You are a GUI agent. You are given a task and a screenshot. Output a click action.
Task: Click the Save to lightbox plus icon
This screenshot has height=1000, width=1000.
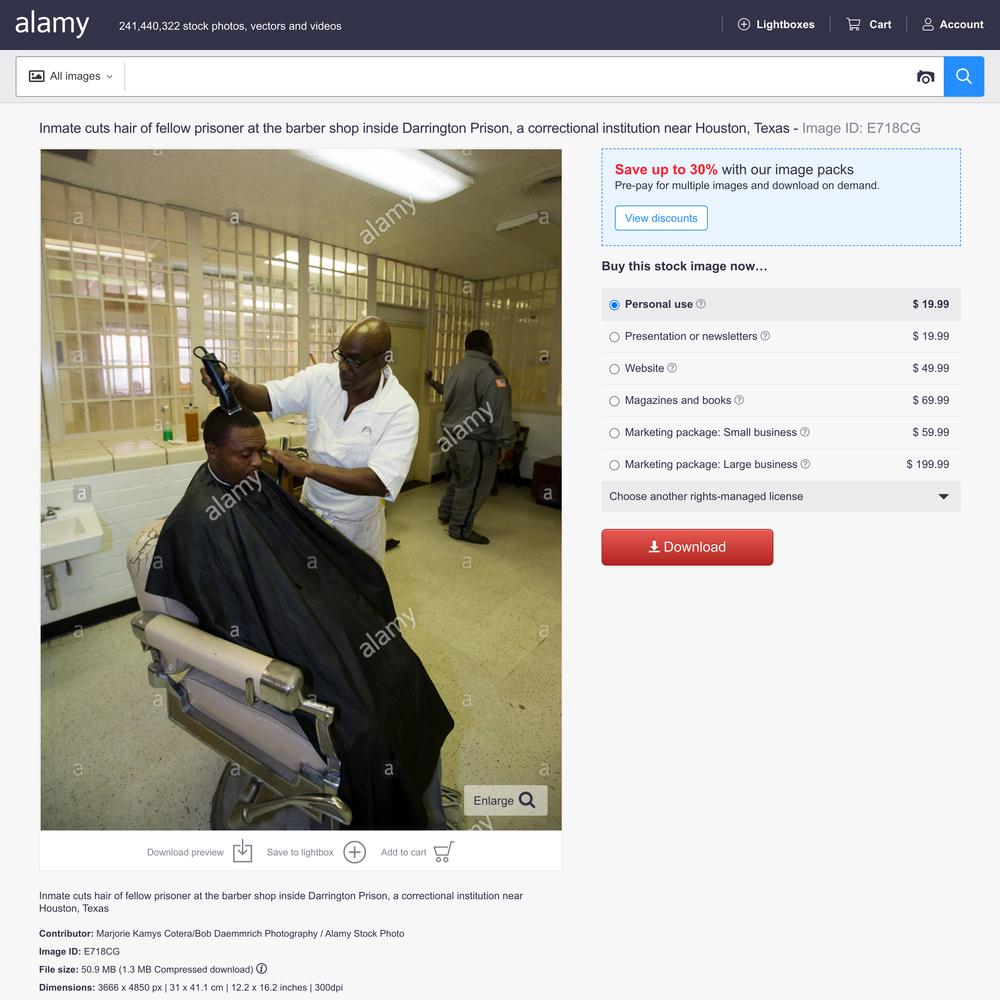click(355, 852)
